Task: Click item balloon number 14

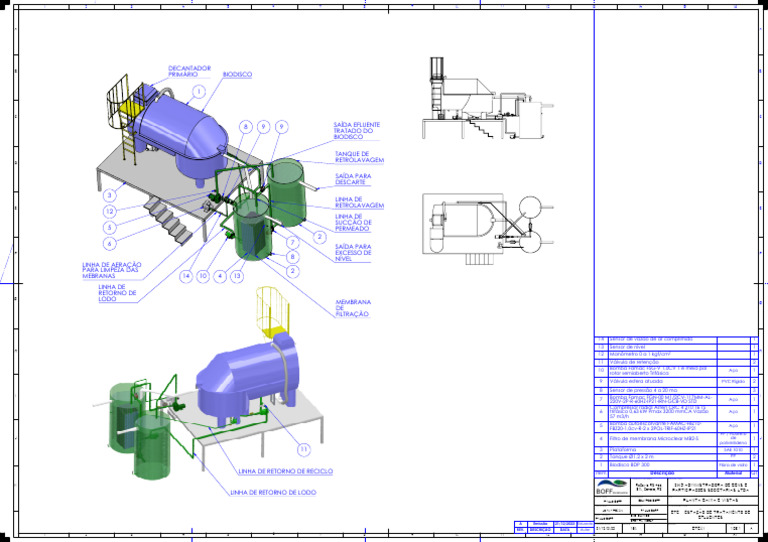Action: (186, 276)
